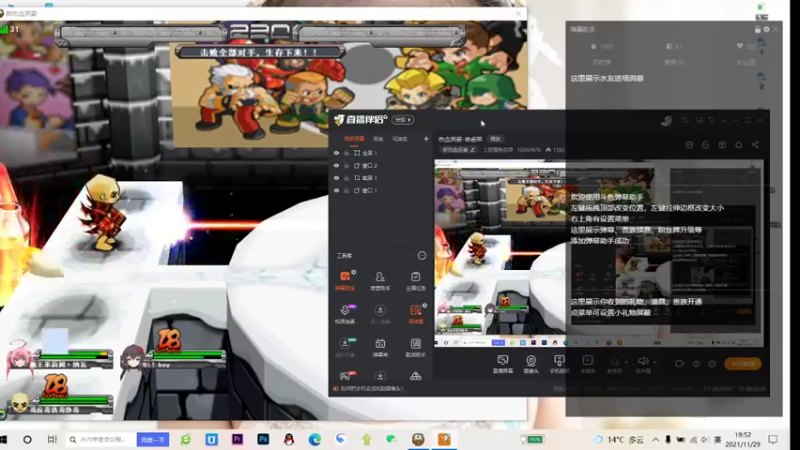Screen dimensions: 800x450
Task: Open the pyramid tool in toolbox bottom row
Action: point(415,376)
